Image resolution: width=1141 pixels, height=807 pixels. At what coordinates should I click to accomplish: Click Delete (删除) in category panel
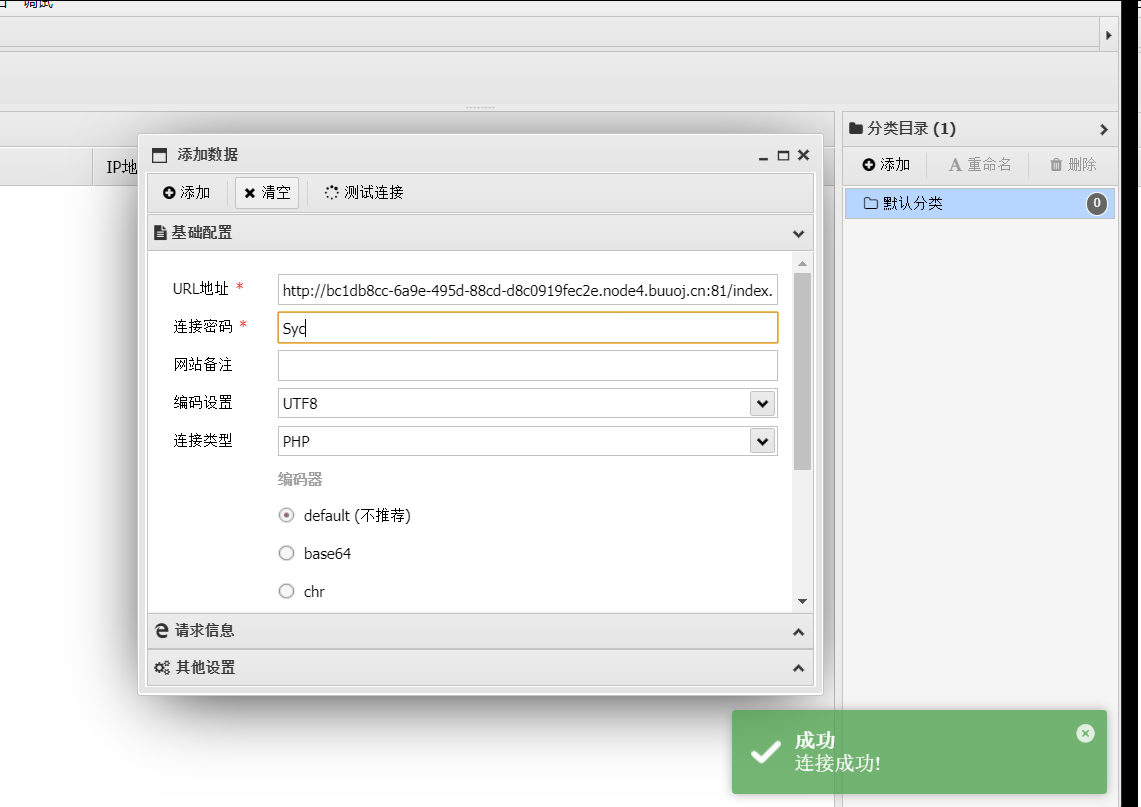tap(1073, 164)
